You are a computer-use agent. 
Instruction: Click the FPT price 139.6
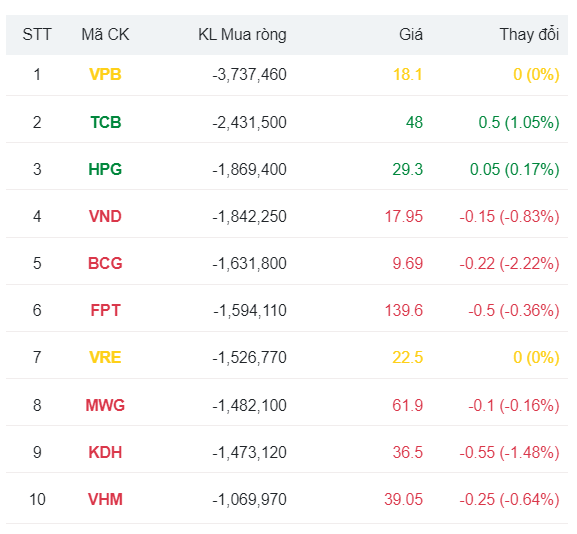(404, 310)
